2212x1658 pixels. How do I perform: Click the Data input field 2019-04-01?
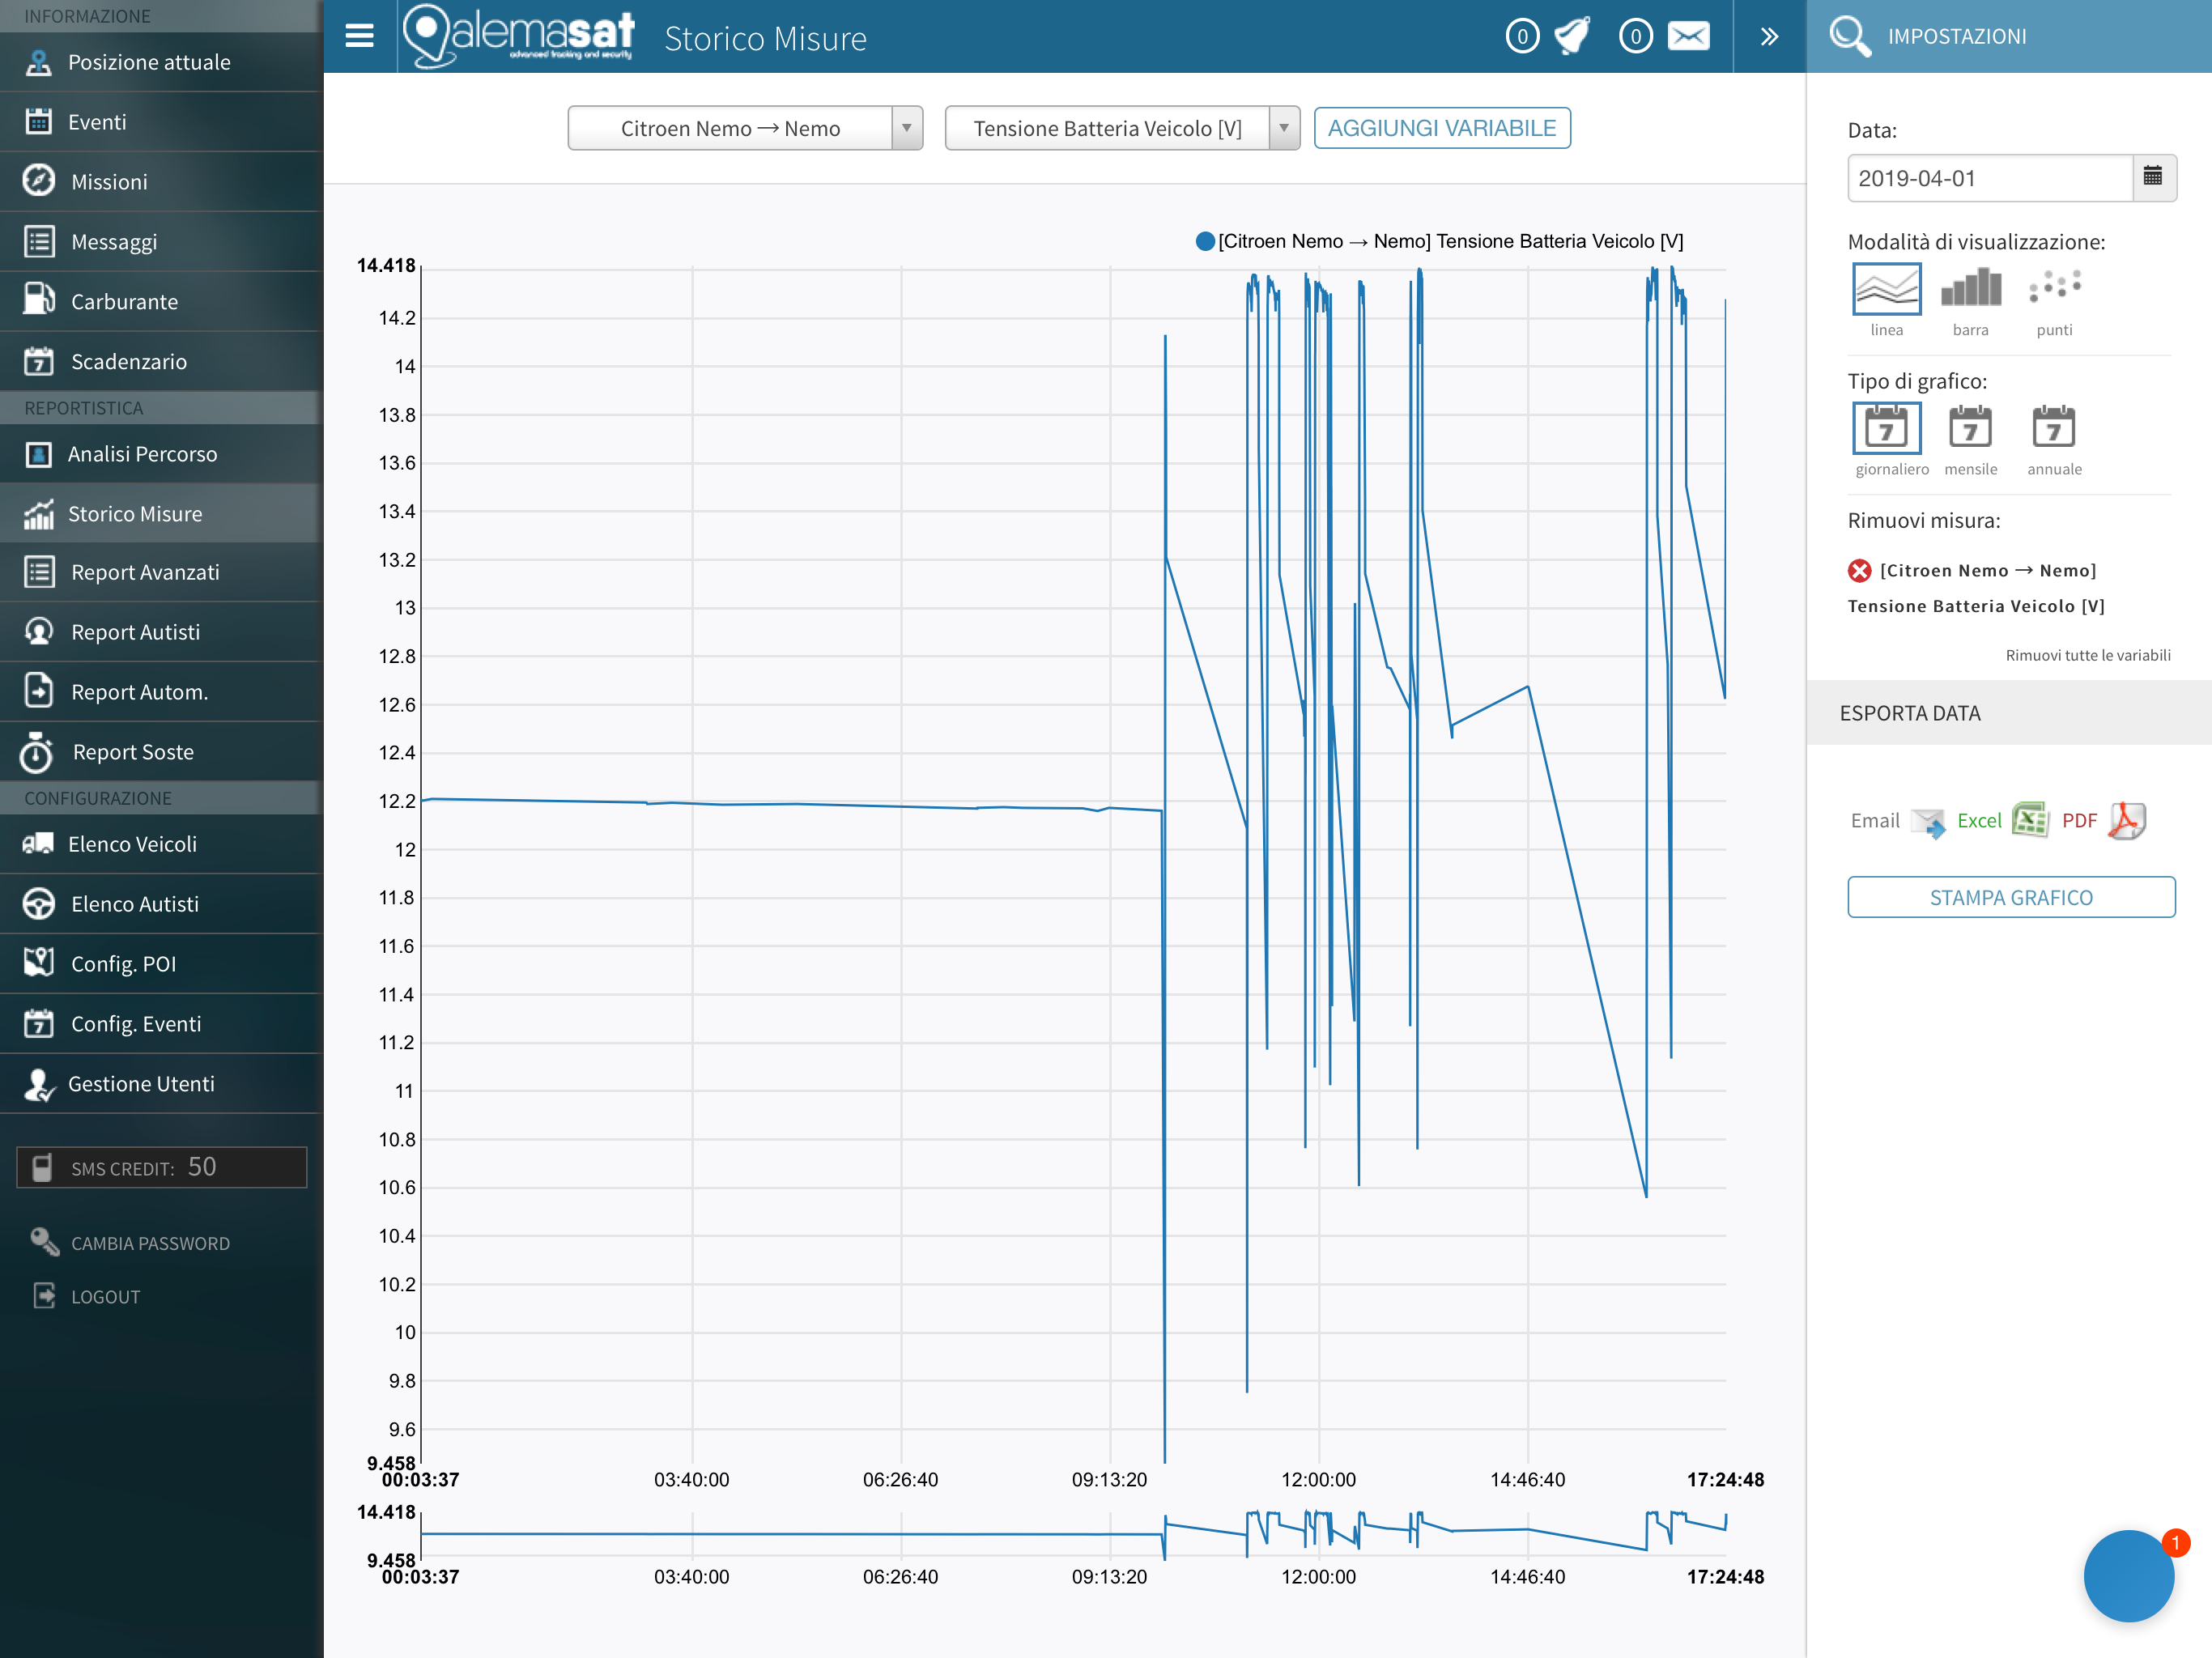tap(1989, 177)
